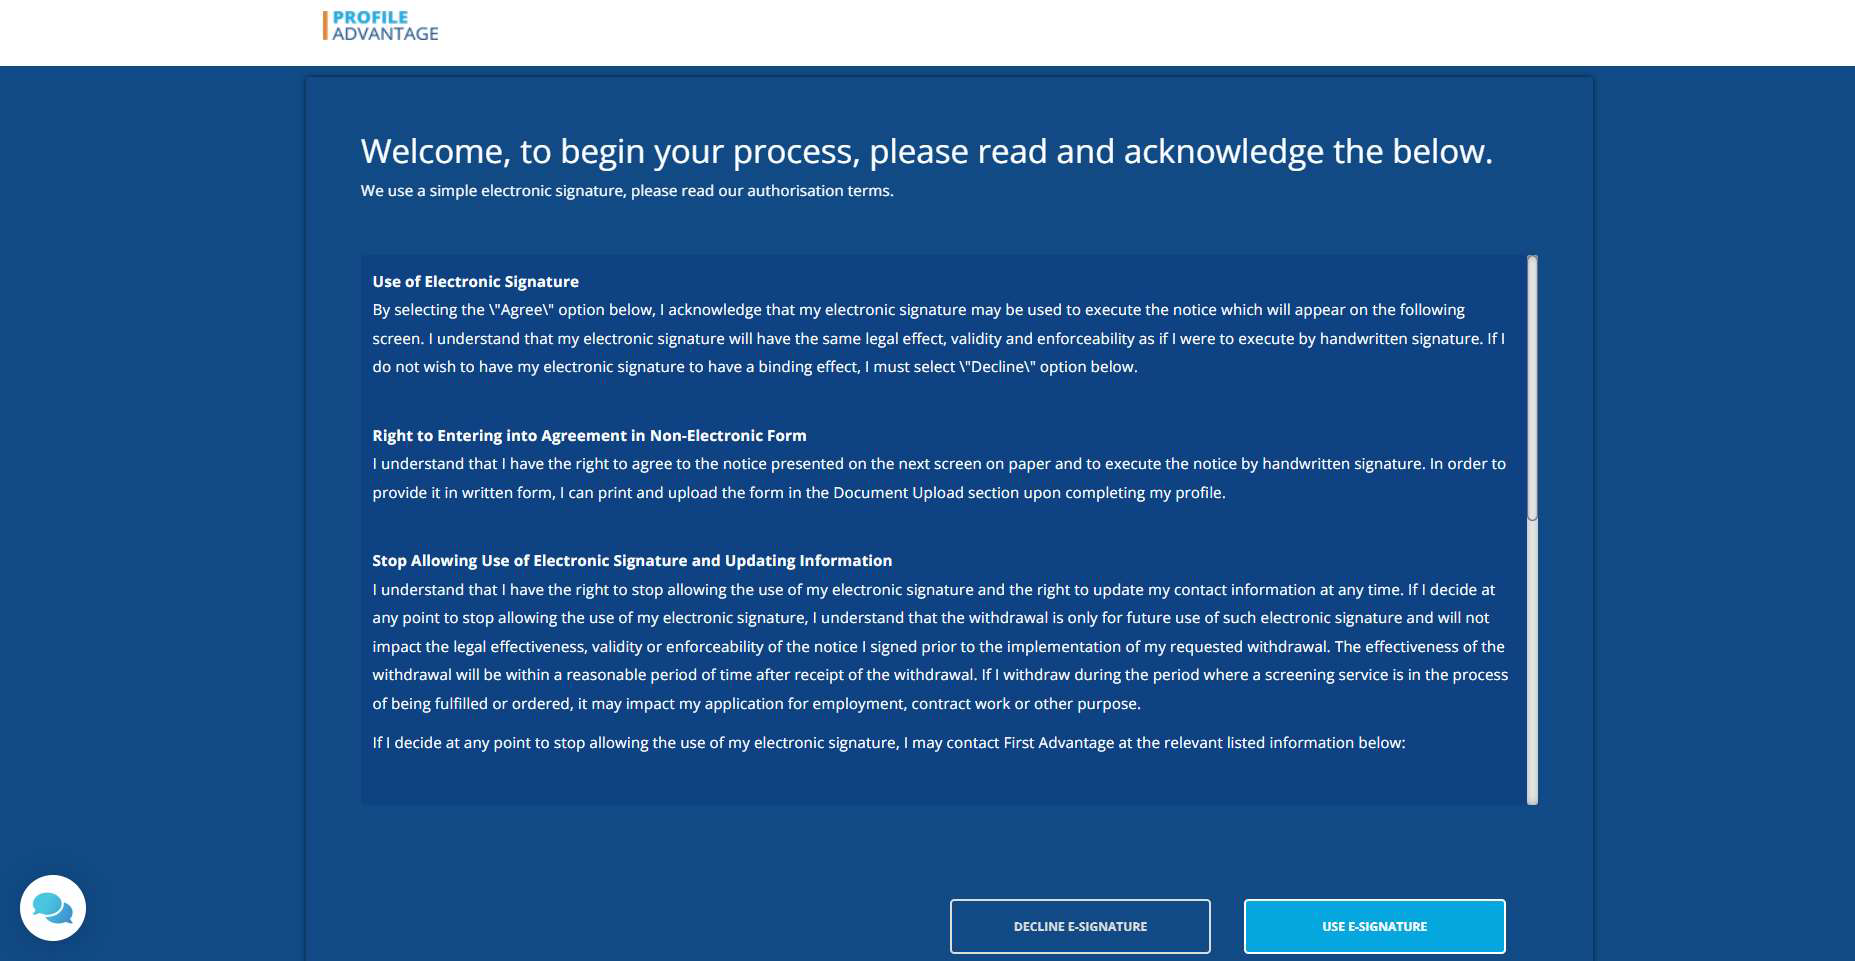Click the 'may contact First Advantage' sentence

(x=888, y=743)
